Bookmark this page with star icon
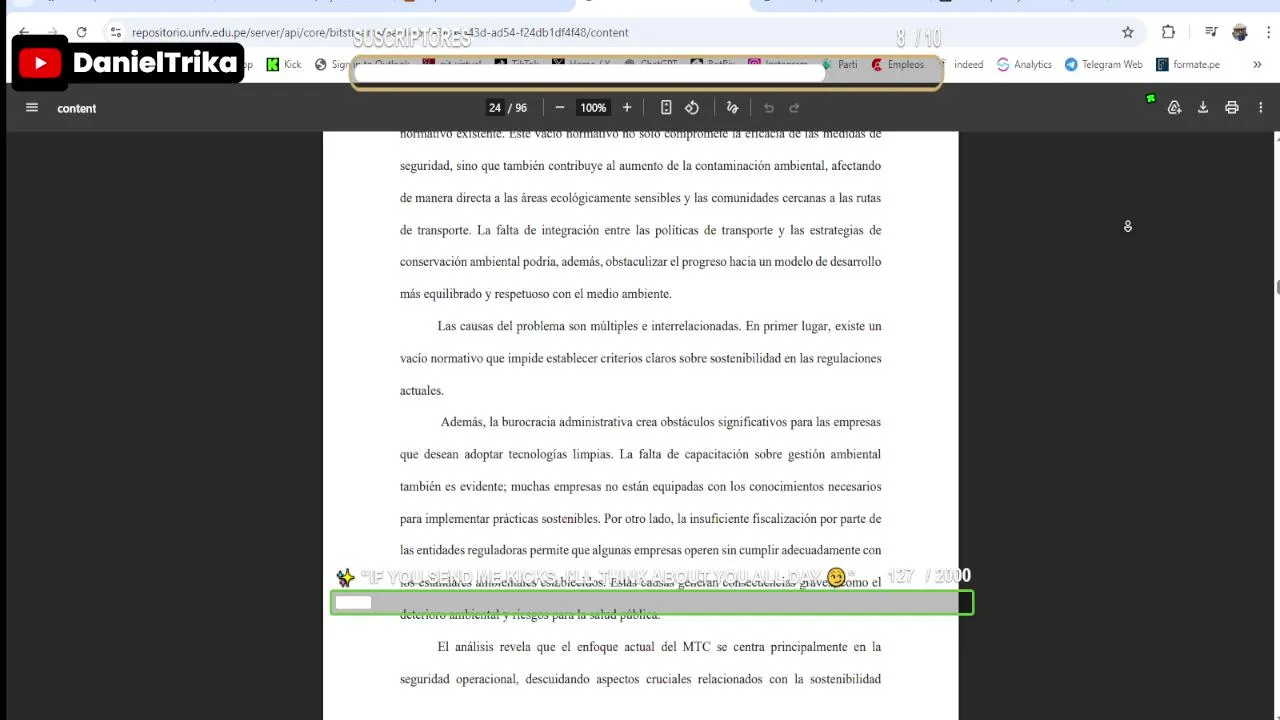This screenshot has width=1280, height=720. coord(1128,32)
